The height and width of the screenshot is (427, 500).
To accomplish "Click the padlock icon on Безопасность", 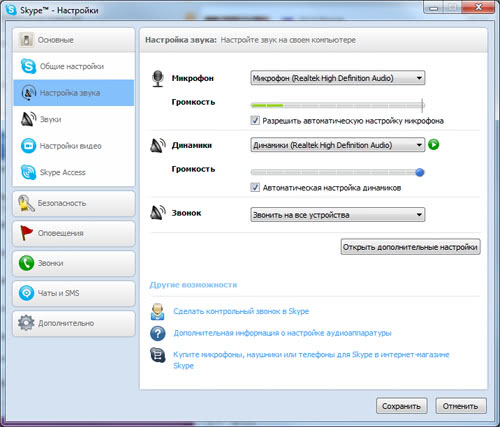I will pos(26,203).
